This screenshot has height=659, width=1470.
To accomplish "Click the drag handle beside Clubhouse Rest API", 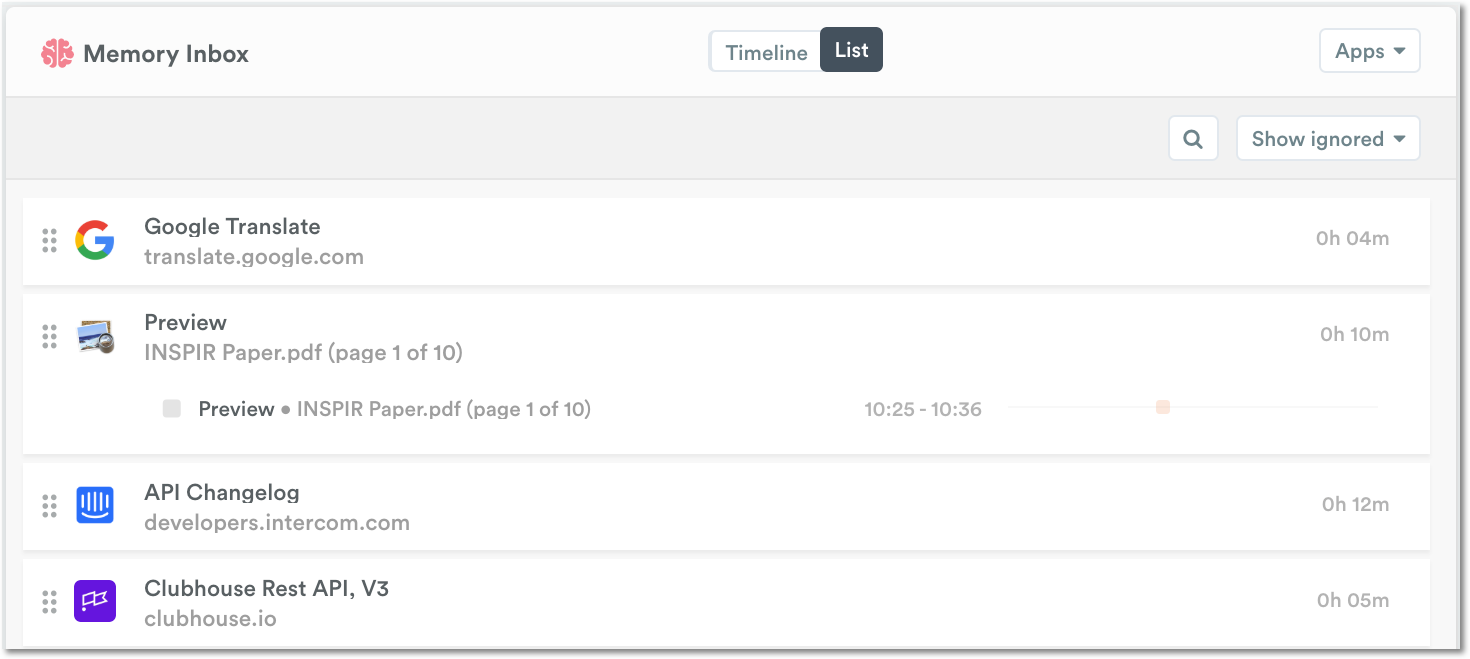I will [x=49, y=602].
